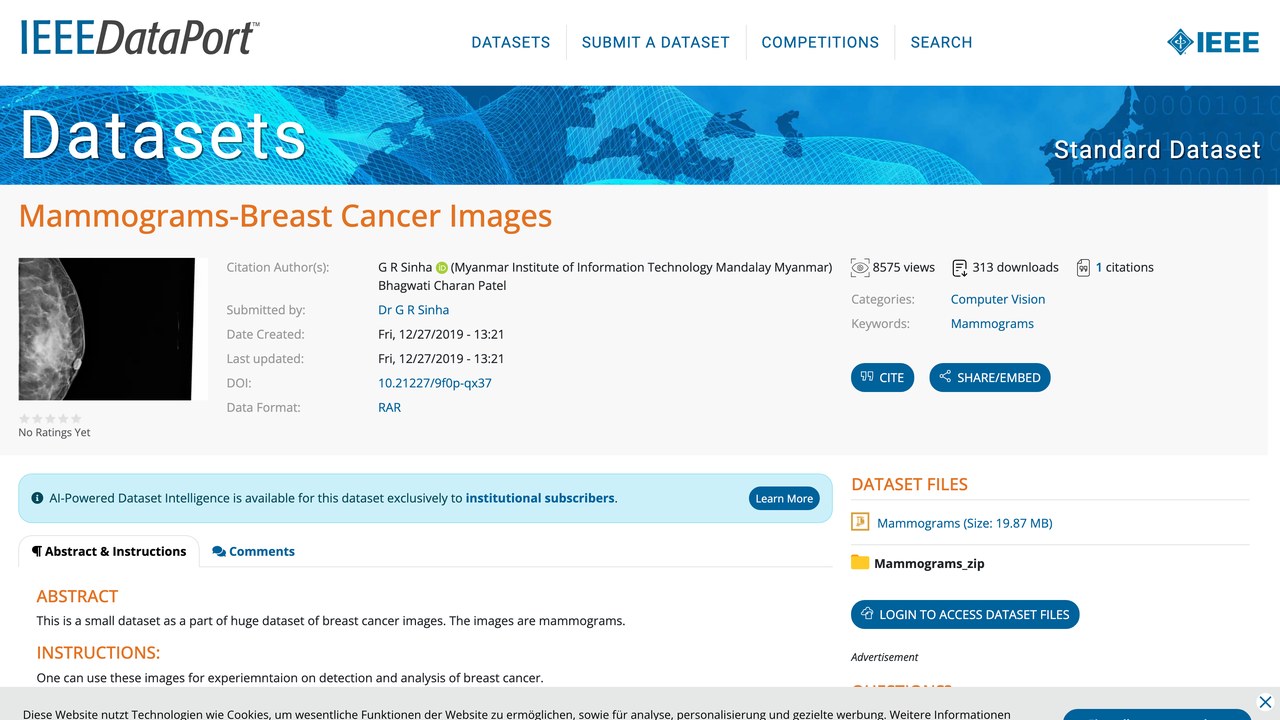
Task: Click the Mammograms archive file icon
Action: (x=860, y=522)
